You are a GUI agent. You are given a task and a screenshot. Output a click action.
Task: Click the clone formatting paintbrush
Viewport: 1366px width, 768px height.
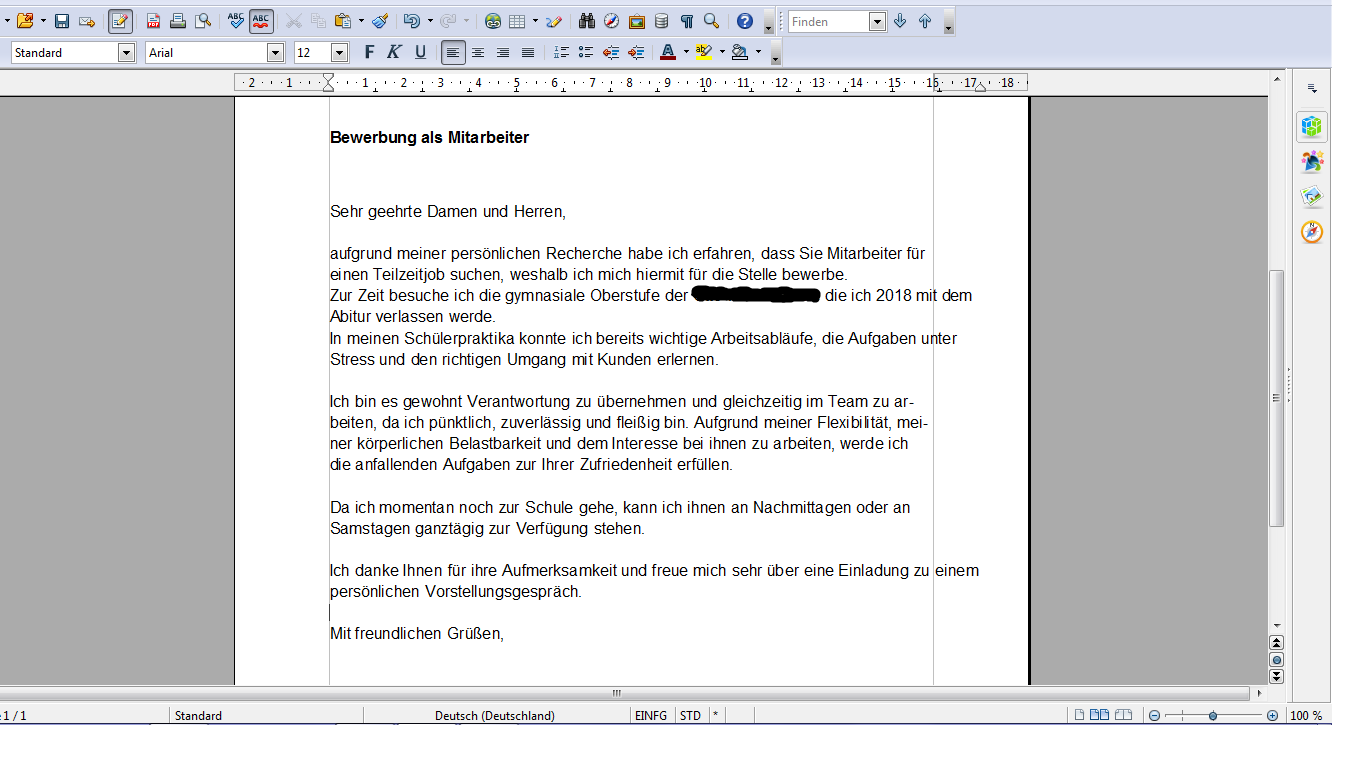pyautogui.click(x=380, y=21)
